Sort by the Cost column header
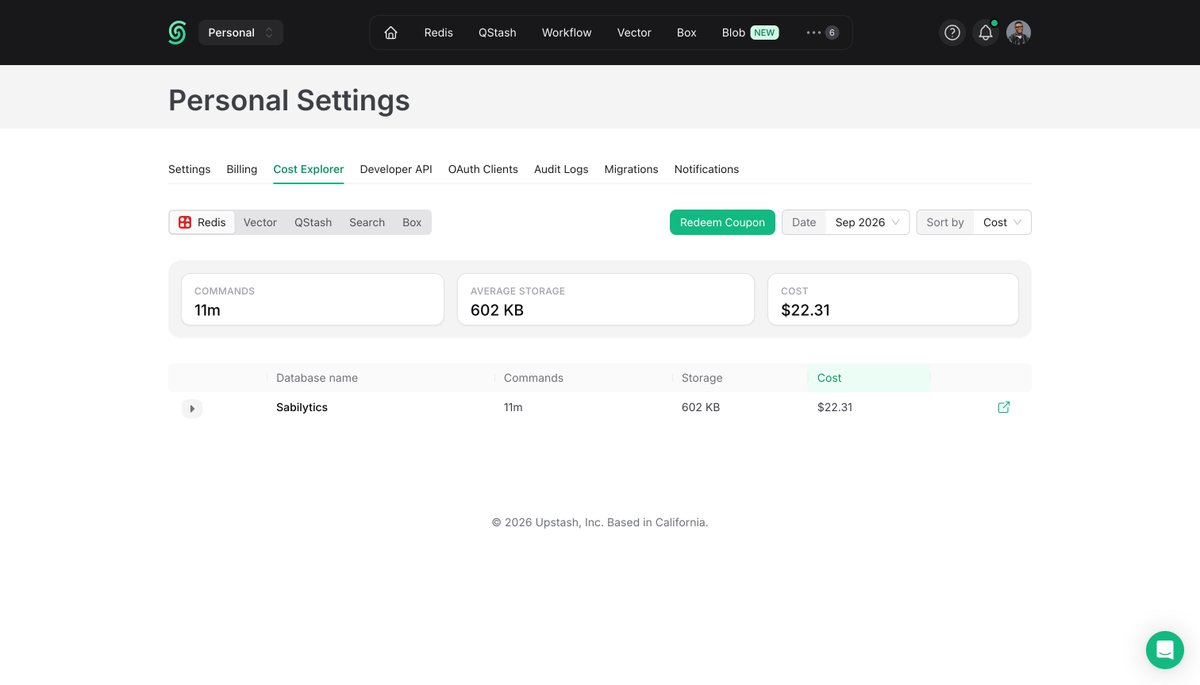This screenshot has width=1200, height=685. tap(829, 378)
